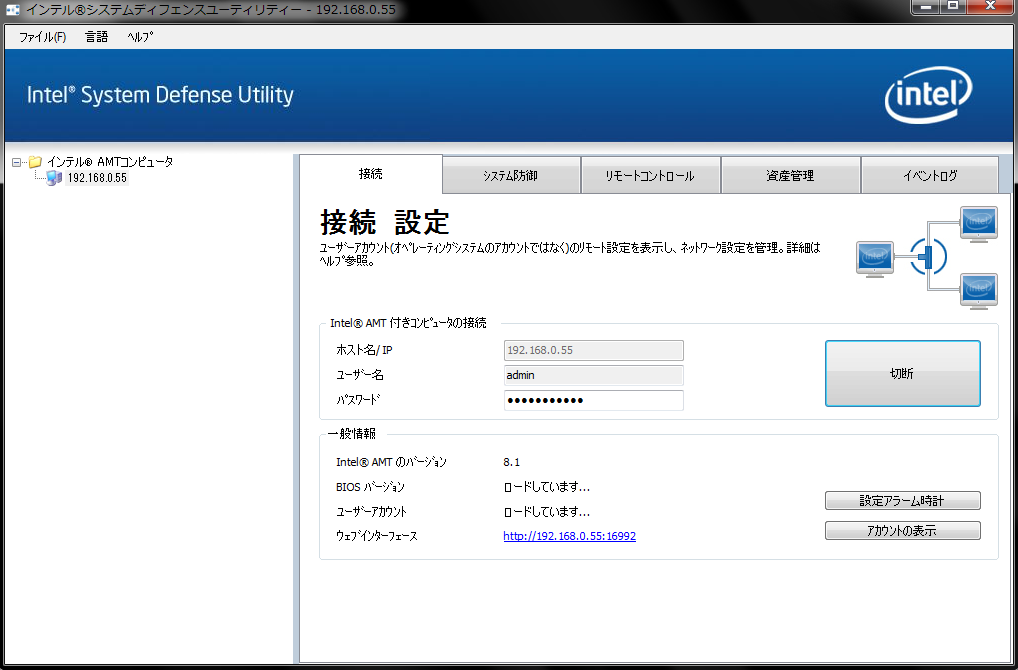The image size is (1018, 670).
Task: Click the 設定アラーム時計 button
Action: (902, 501)
